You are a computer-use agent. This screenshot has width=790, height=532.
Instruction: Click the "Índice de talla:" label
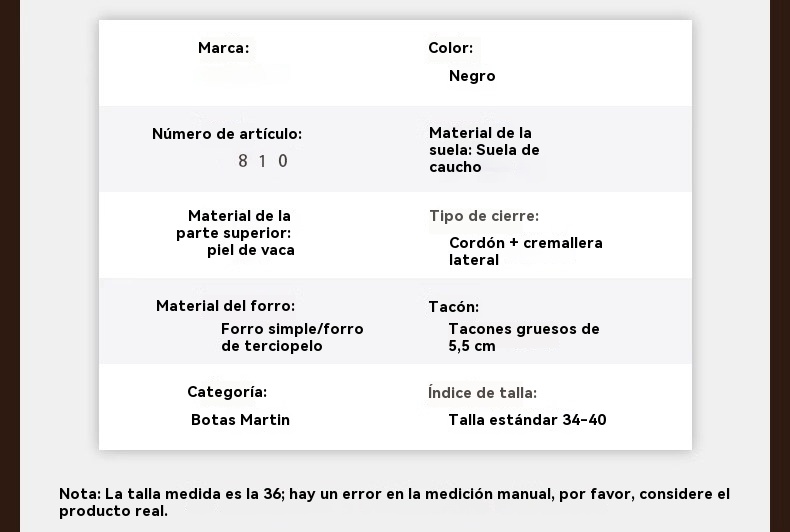point(481,393)
